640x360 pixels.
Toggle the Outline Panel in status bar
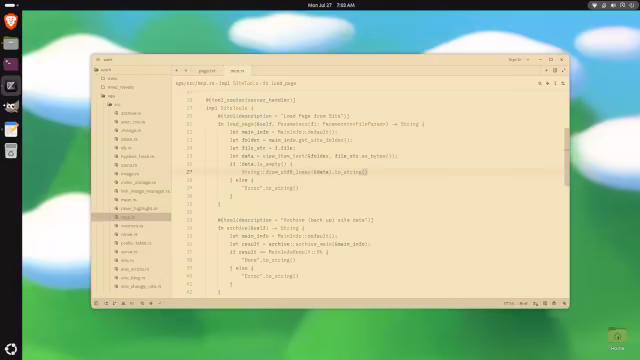106,303
